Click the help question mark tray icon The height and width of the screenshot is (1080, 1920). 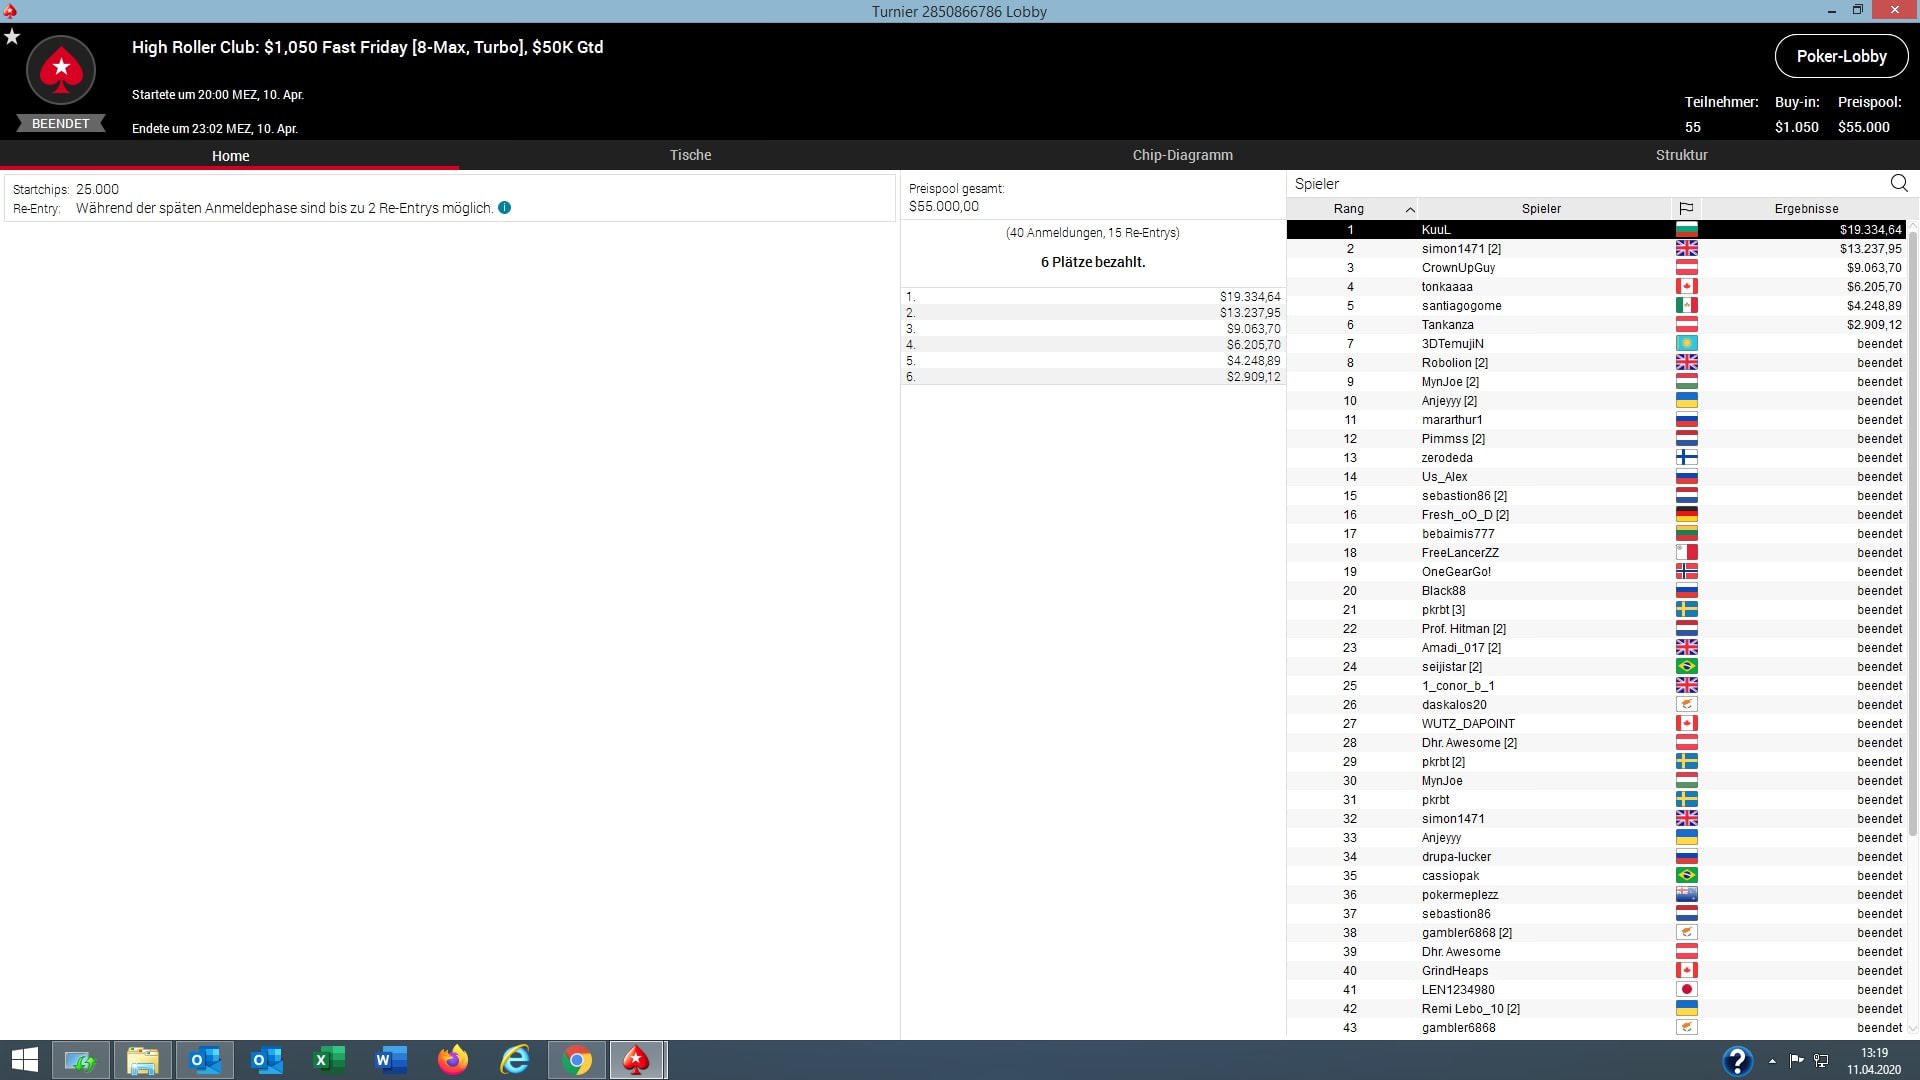(x=1737, y=1060)
